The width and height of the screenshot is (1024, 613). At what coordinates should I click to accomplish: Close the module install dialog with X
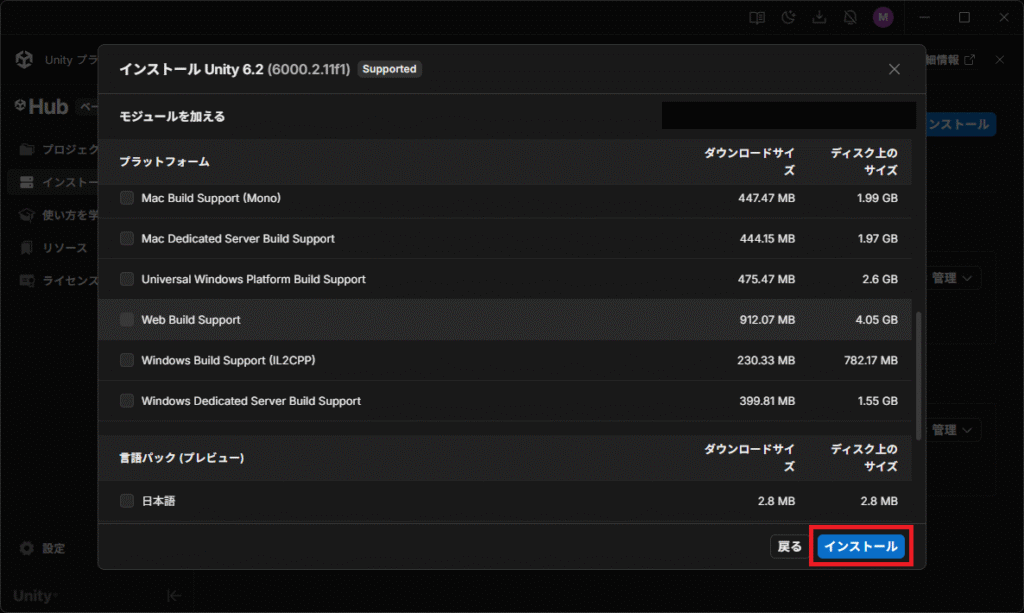click(x=894, y=69)
